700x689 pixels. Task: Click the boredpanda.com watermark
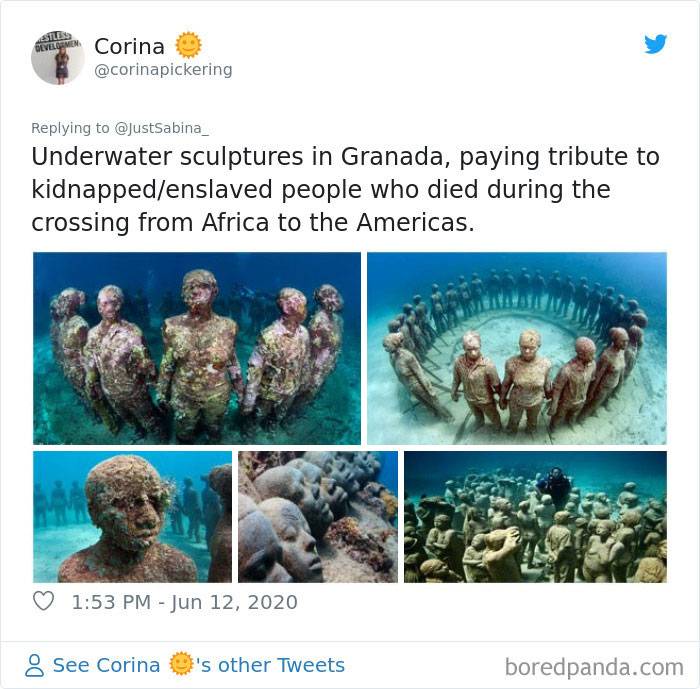tap(594, 667)
